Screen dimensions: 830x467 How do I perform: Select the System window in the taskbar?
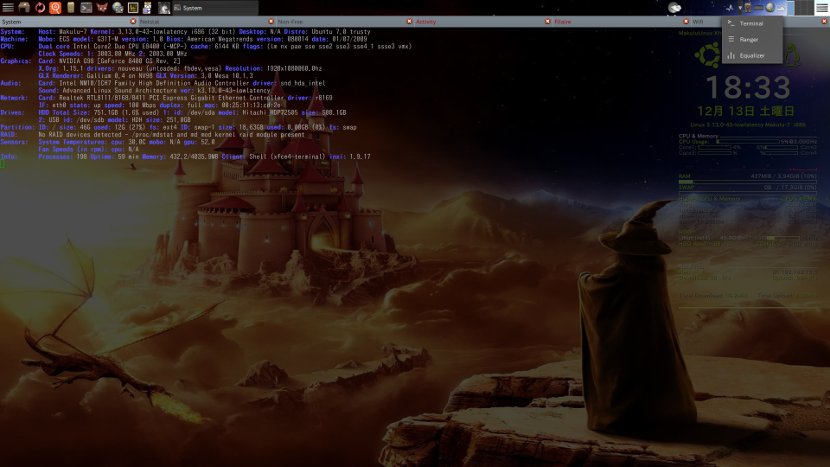215,8
